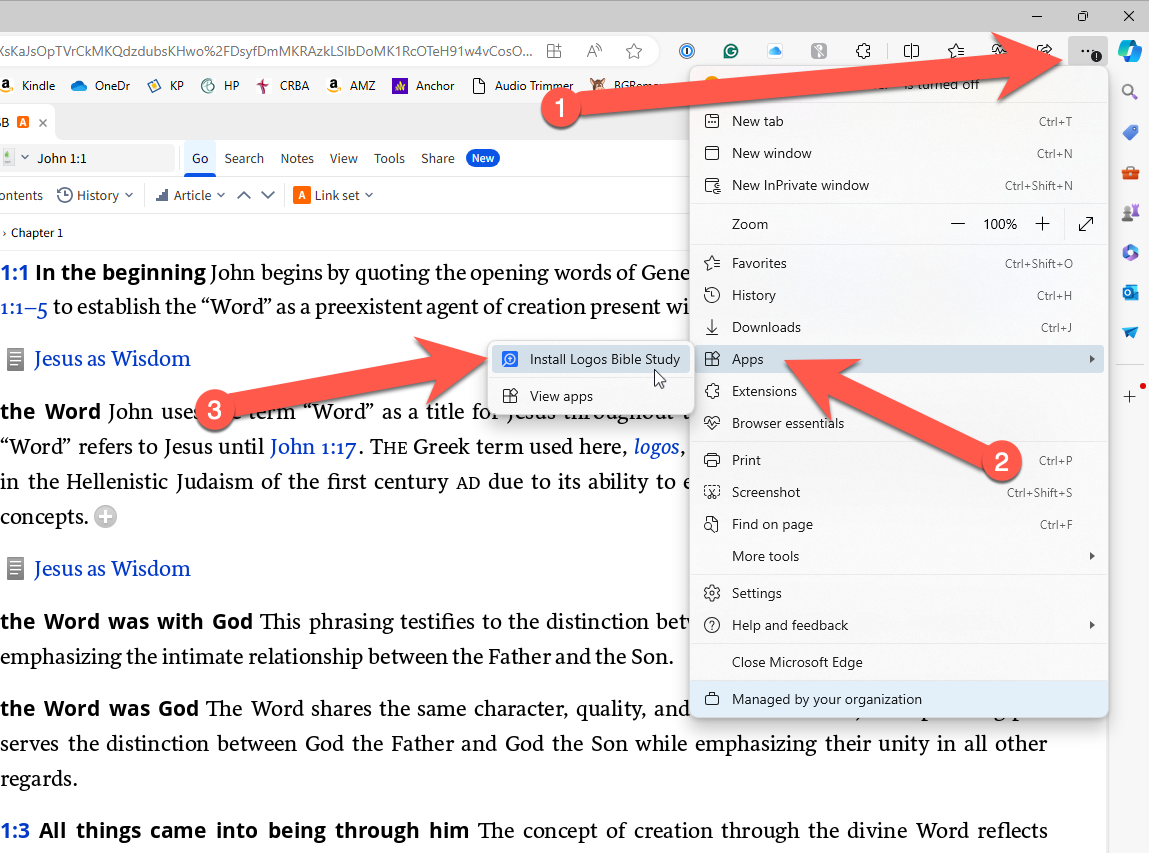Close the Logos browser tab
1149x853 pixels.
[x=43, y=122]
